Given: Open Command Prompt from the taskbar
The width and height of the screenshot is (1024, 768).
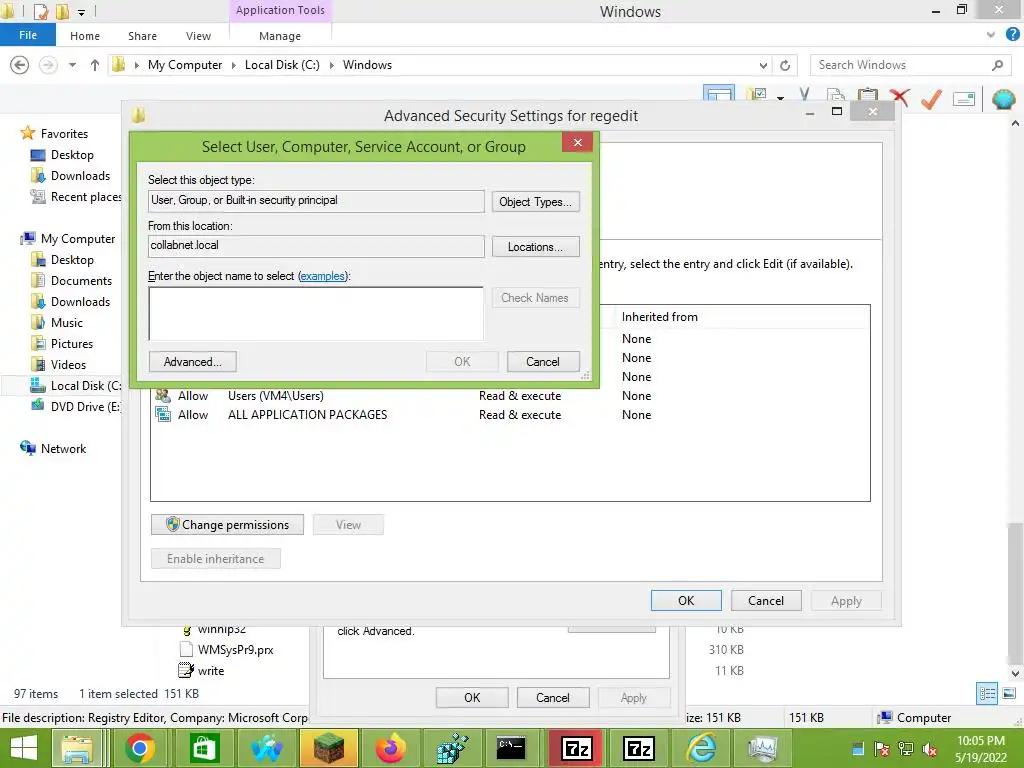Looking at the screenshot, I should pos(511,748).
